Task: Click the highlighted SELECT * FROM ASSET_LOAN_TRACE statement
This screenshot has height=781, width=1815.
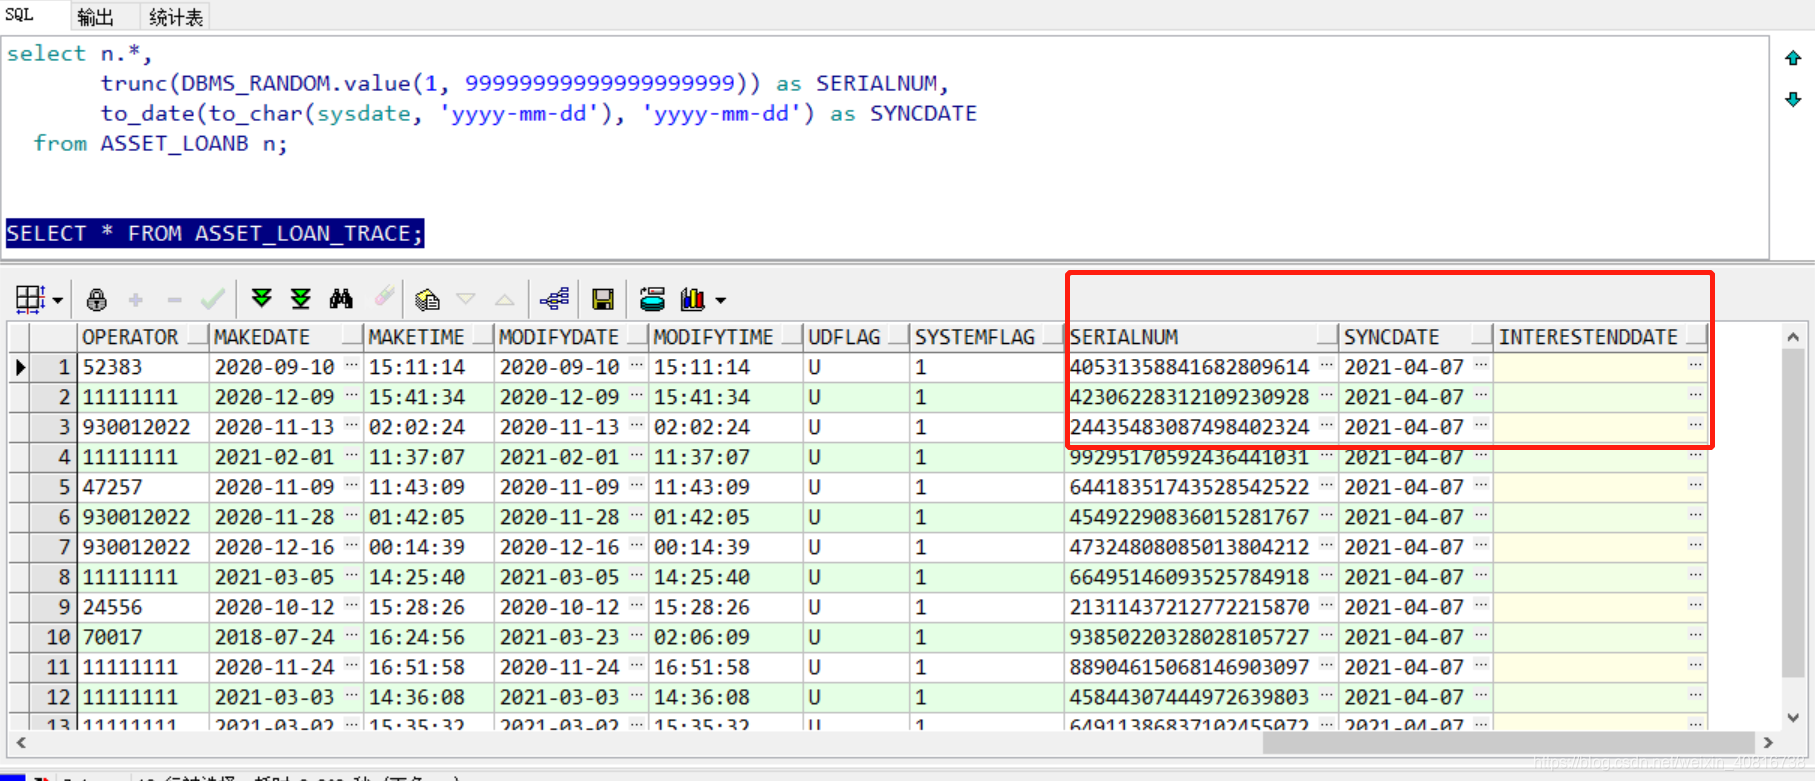Action: [x=215, y=233]
